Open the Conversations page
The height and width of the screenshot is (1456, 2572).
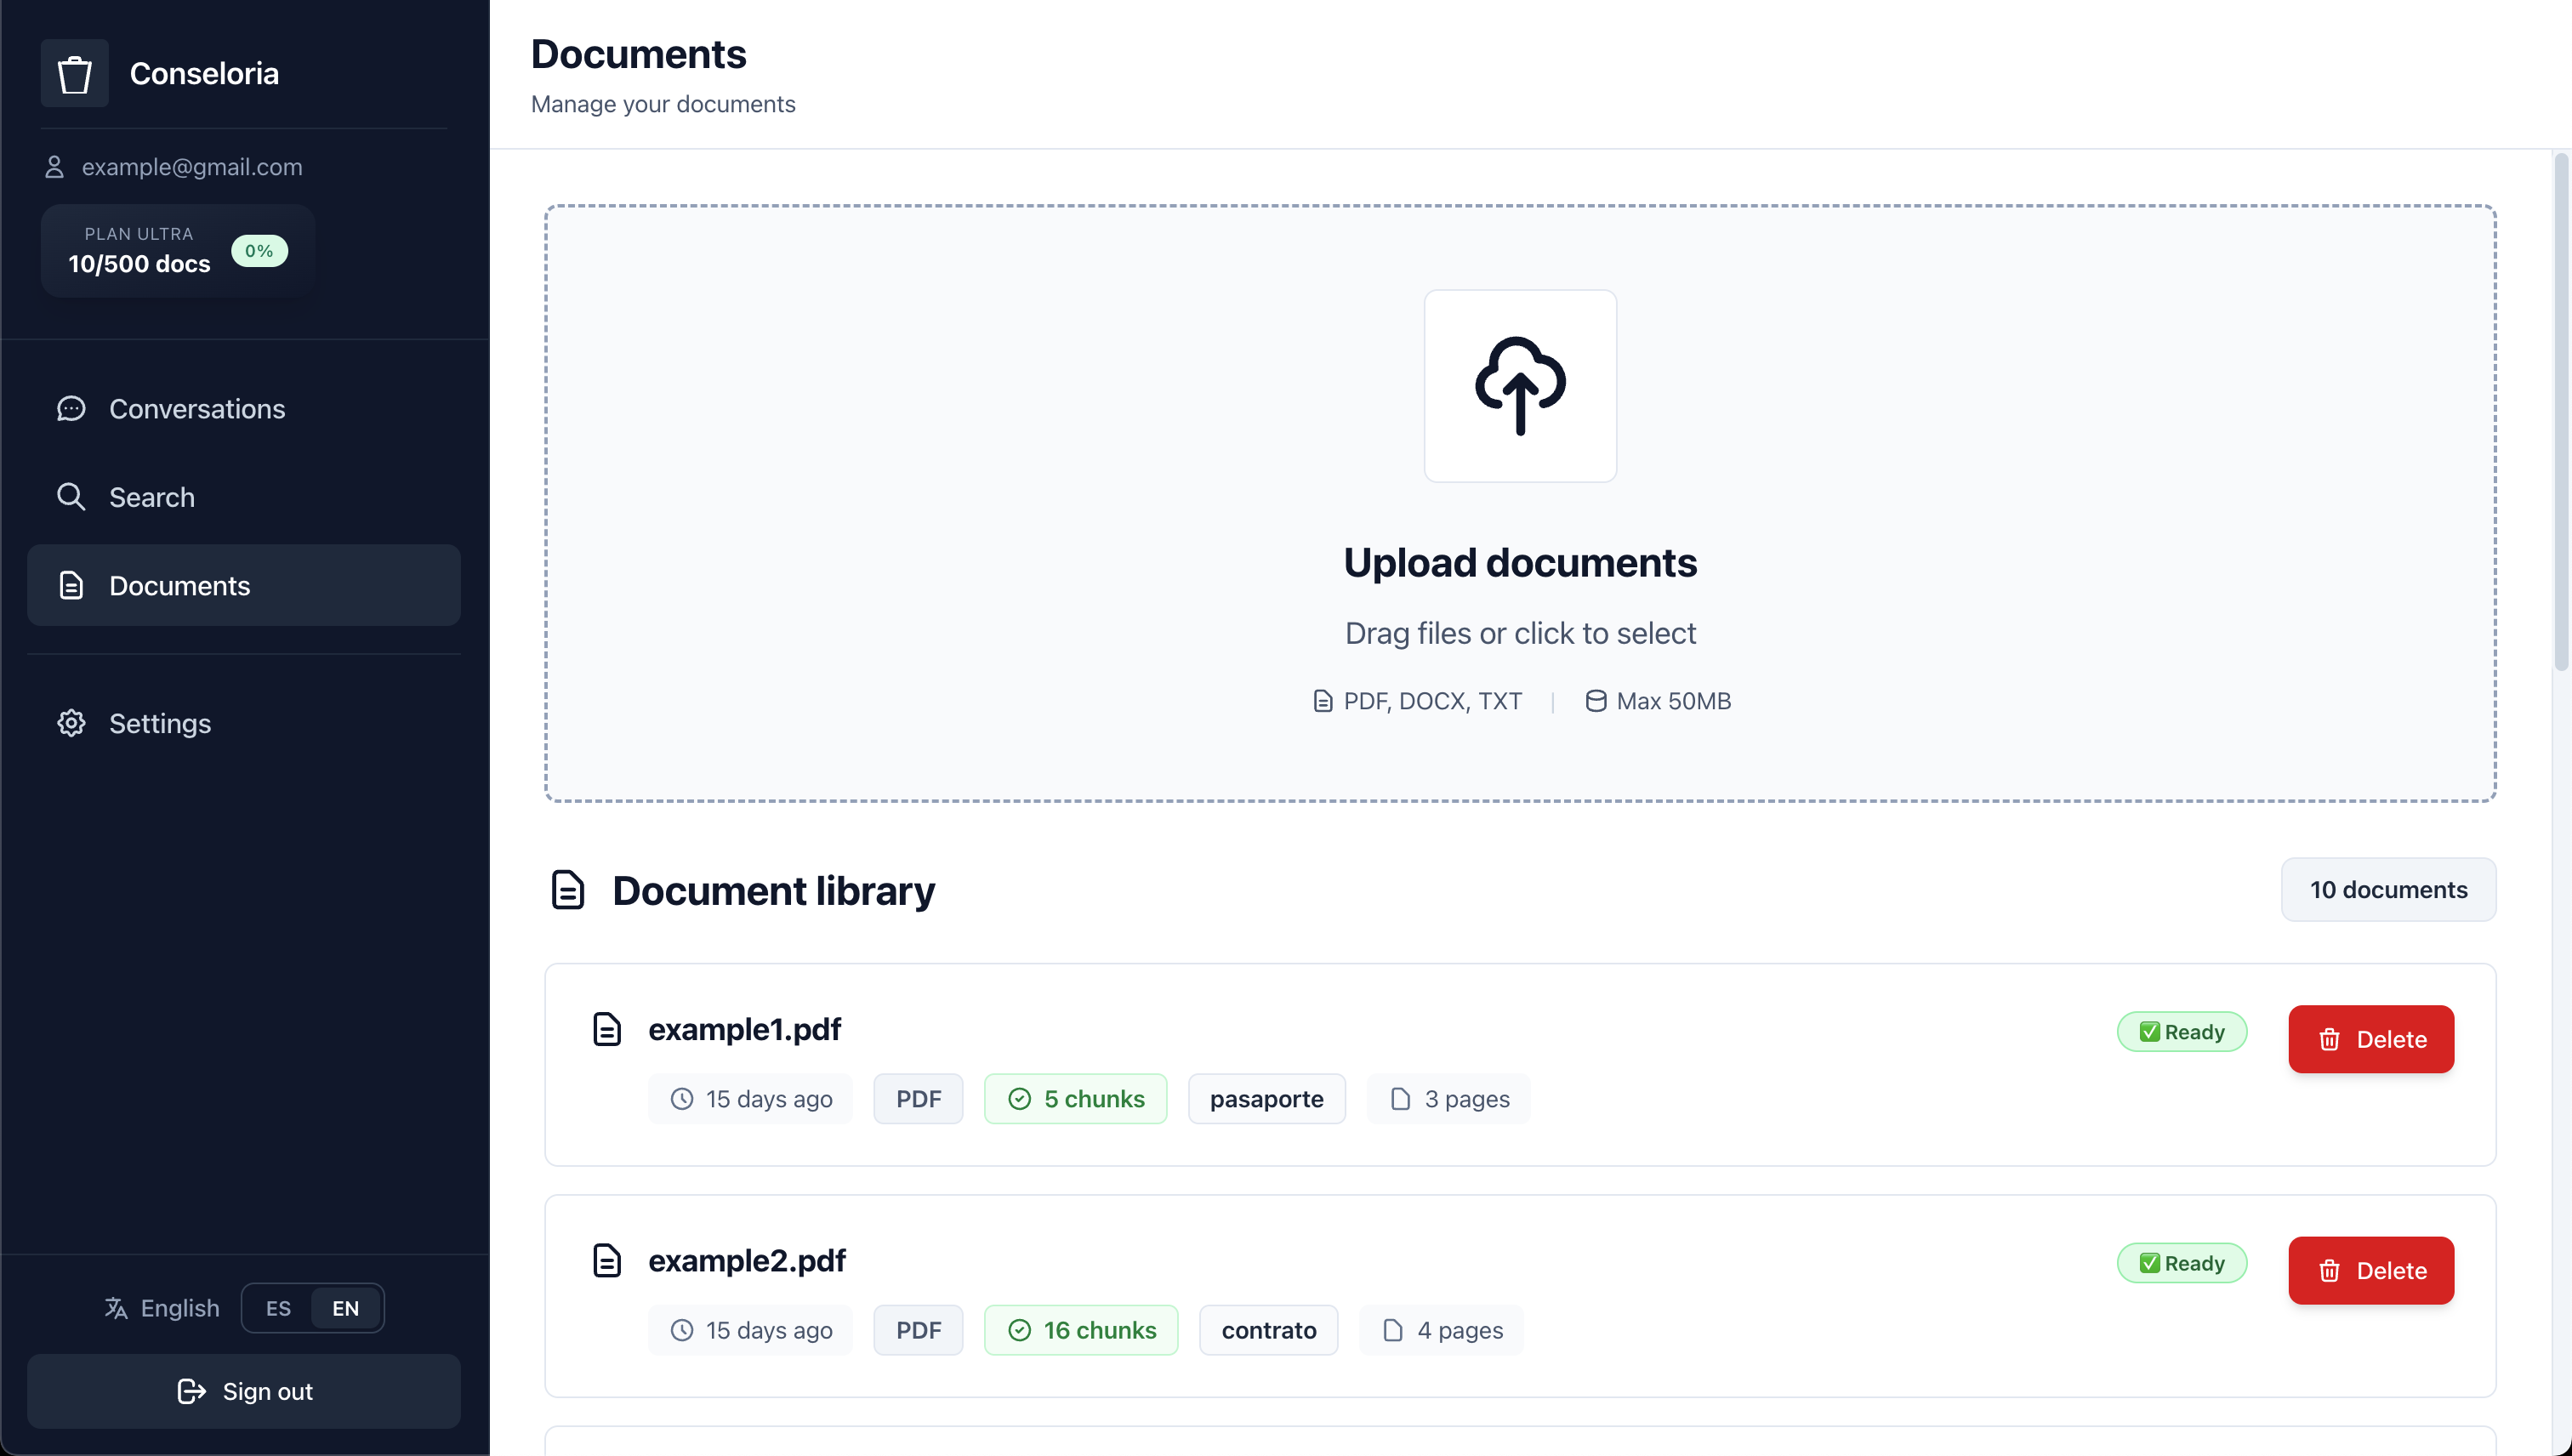196,409
